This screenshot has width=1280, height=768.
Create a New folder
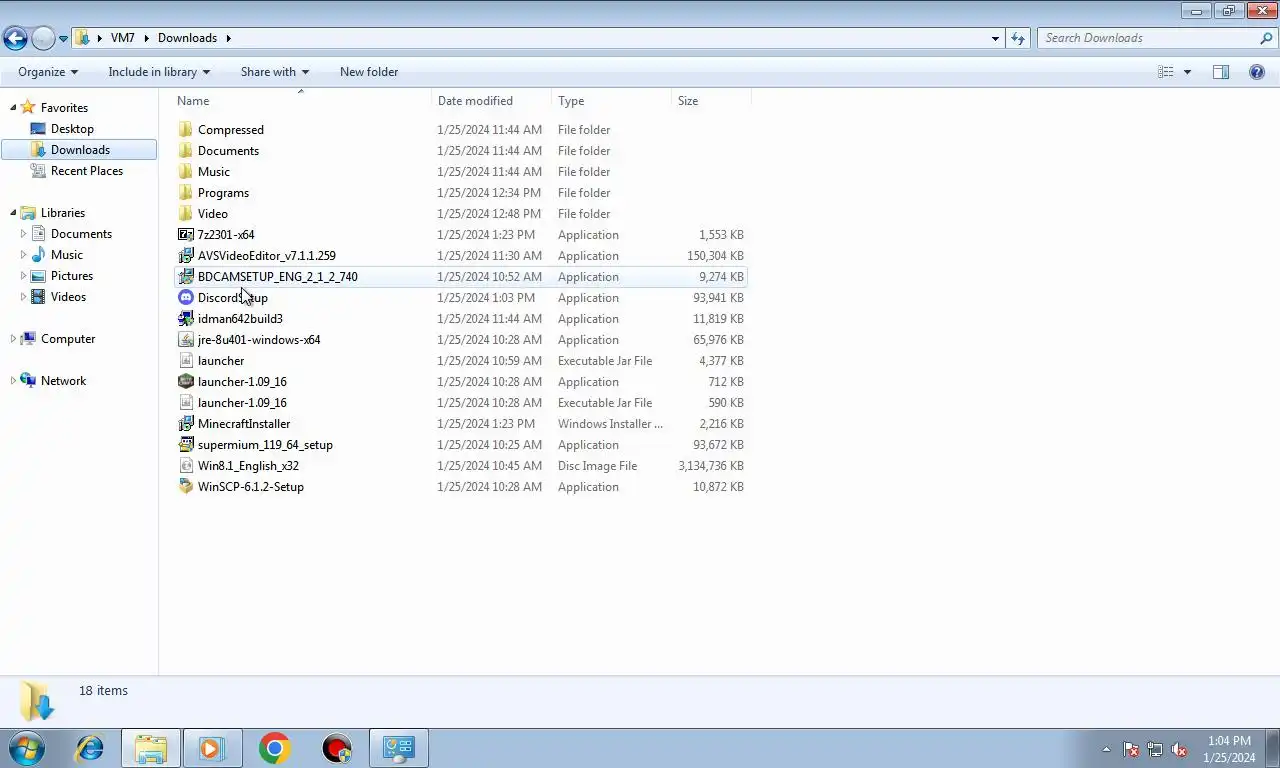(x=369, y=72)
